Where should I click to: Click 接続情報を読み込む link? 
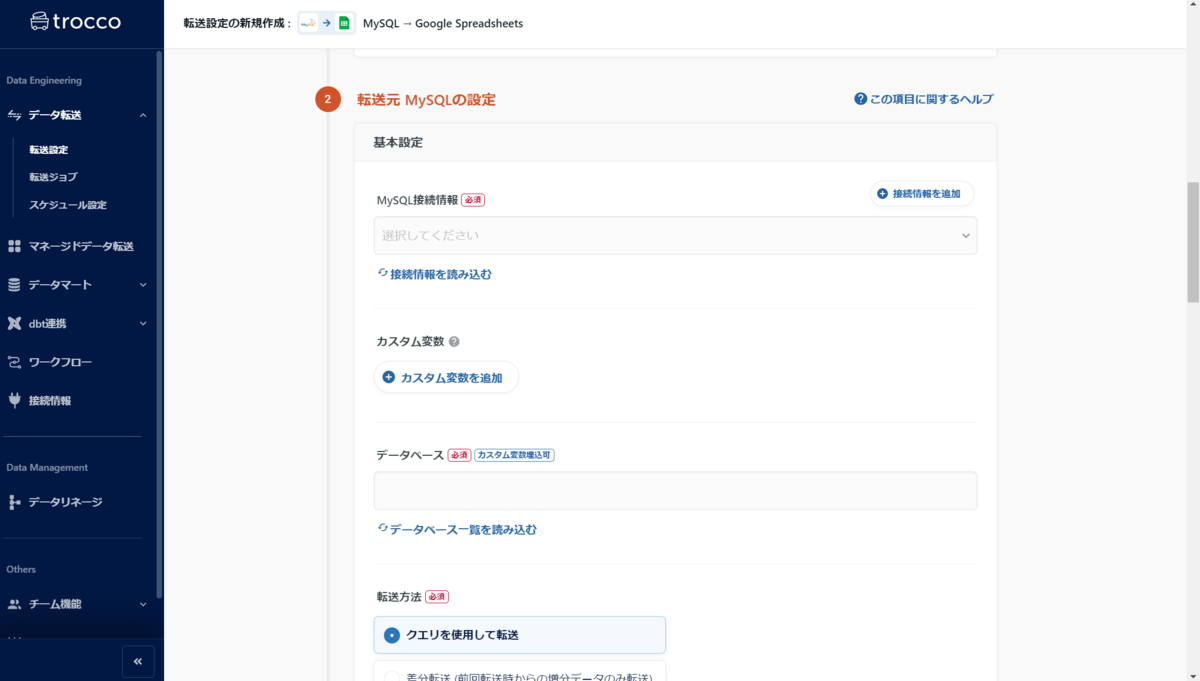pyautogui.click(x=441, y=274)
